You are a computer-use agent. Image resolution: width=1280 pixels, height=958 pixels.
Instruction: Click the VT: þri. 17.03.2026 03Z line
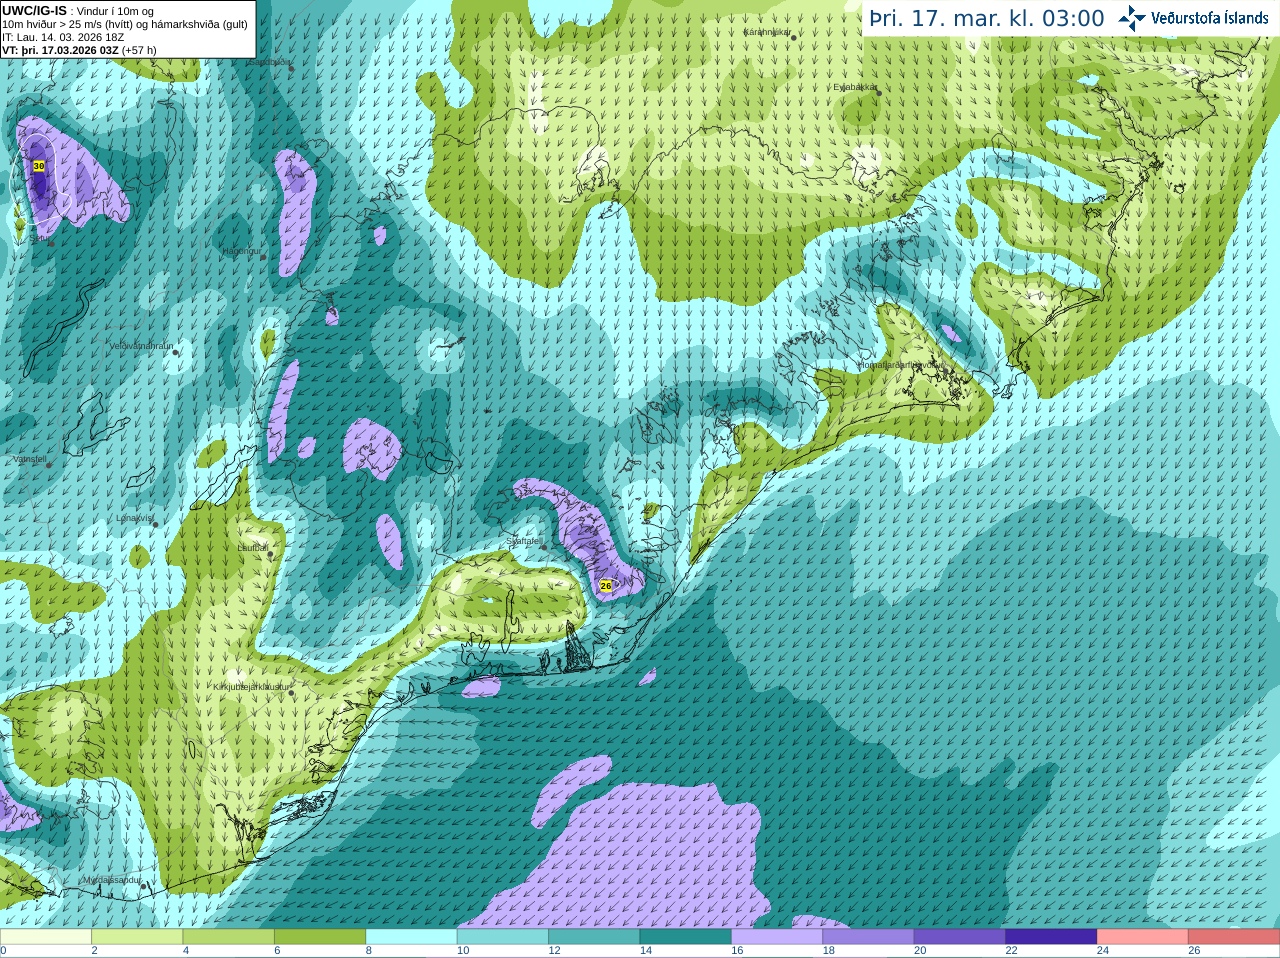coord(79,49)
